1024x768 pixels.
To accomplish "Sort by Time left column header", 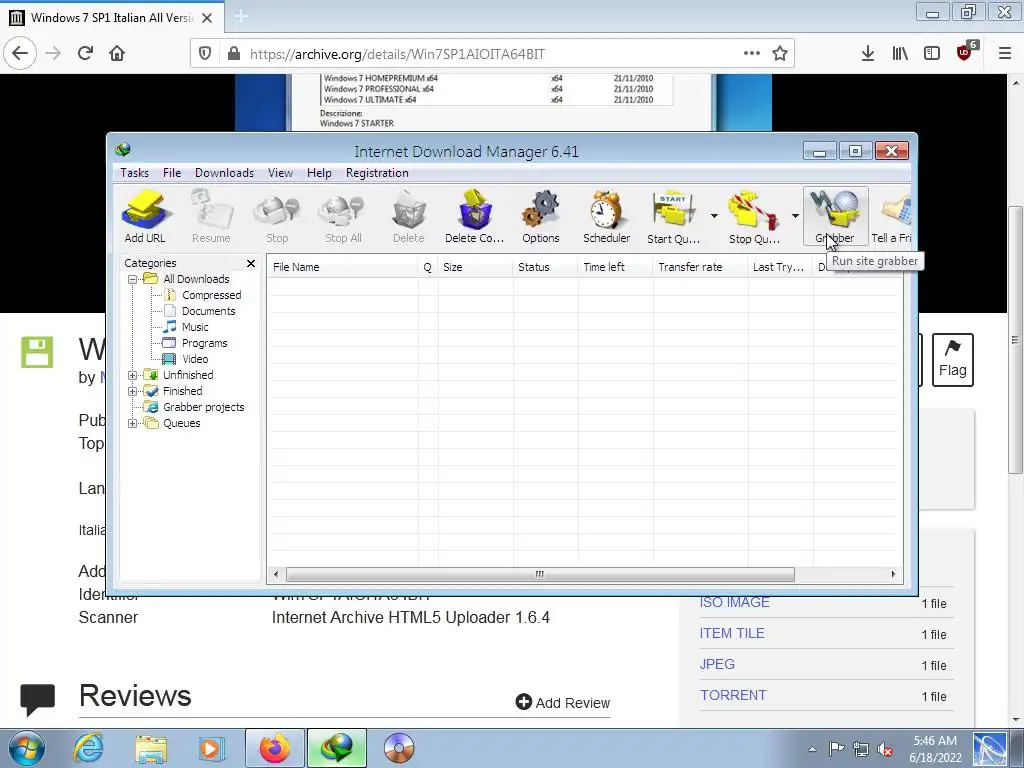I will (615, 267).
